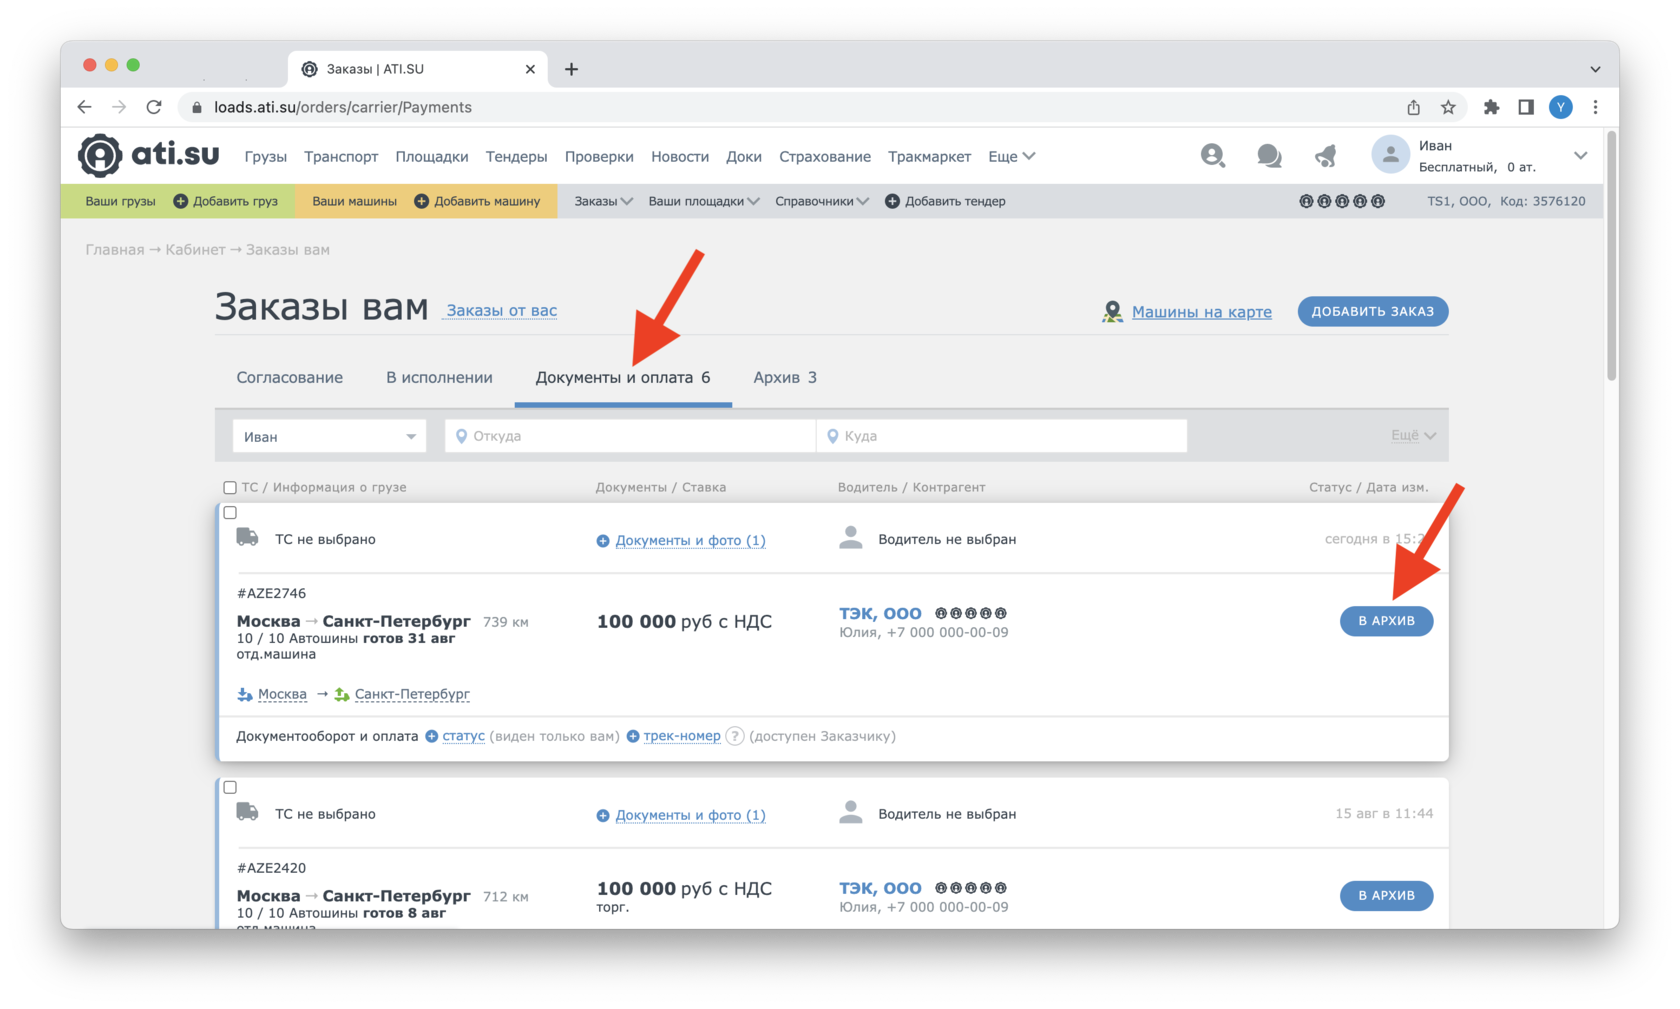Open the Тендеры menu item

pyautogui.click(x=516, y=156)
